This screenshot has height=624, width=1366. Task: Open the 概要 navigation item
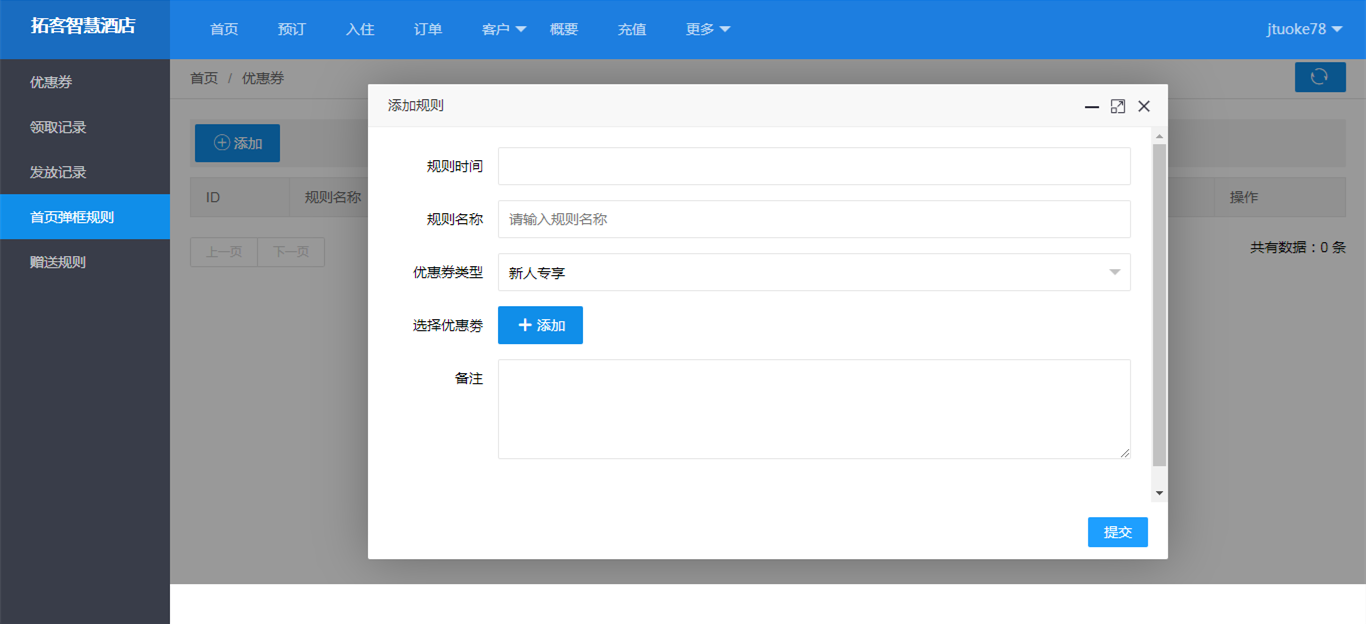click(564, 29)
